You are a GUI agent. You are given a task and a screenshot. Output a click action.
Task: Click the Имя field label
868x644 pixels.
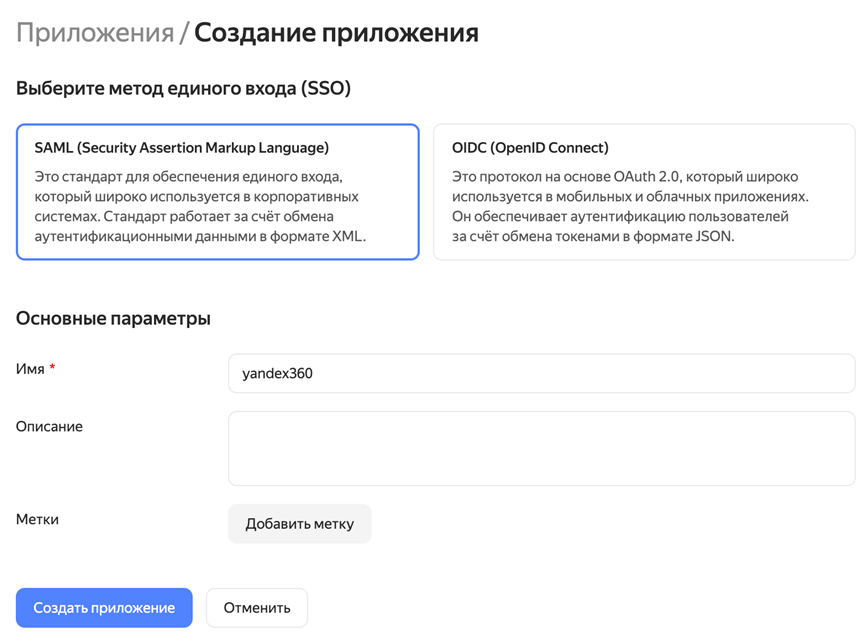tap(30, 369)
